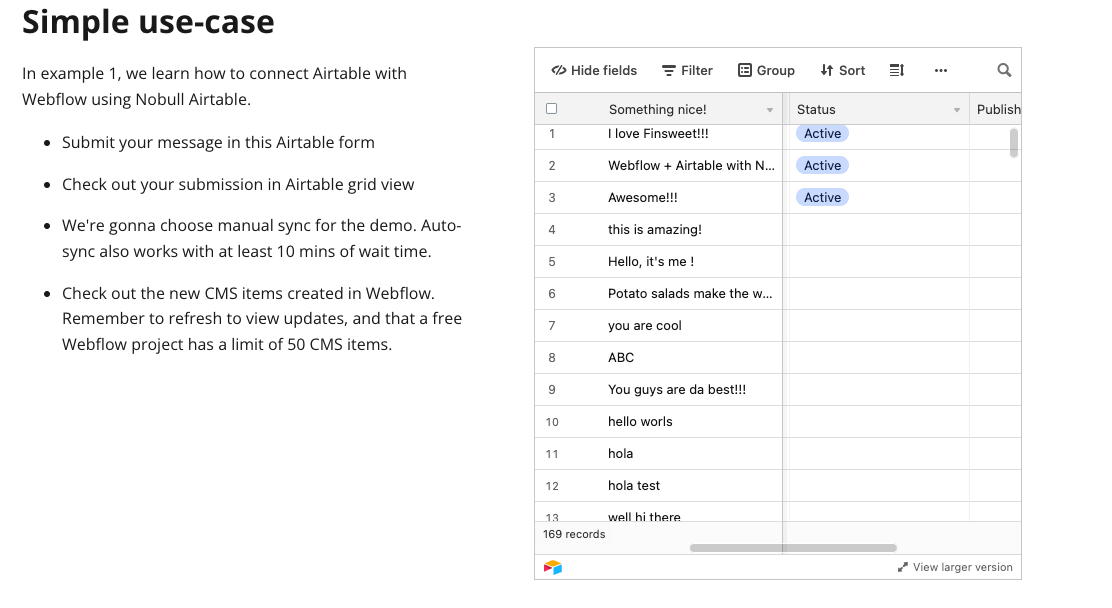Click the Airtable logo icon
This screenshot has height=608, width=1112.
[553, 567]
